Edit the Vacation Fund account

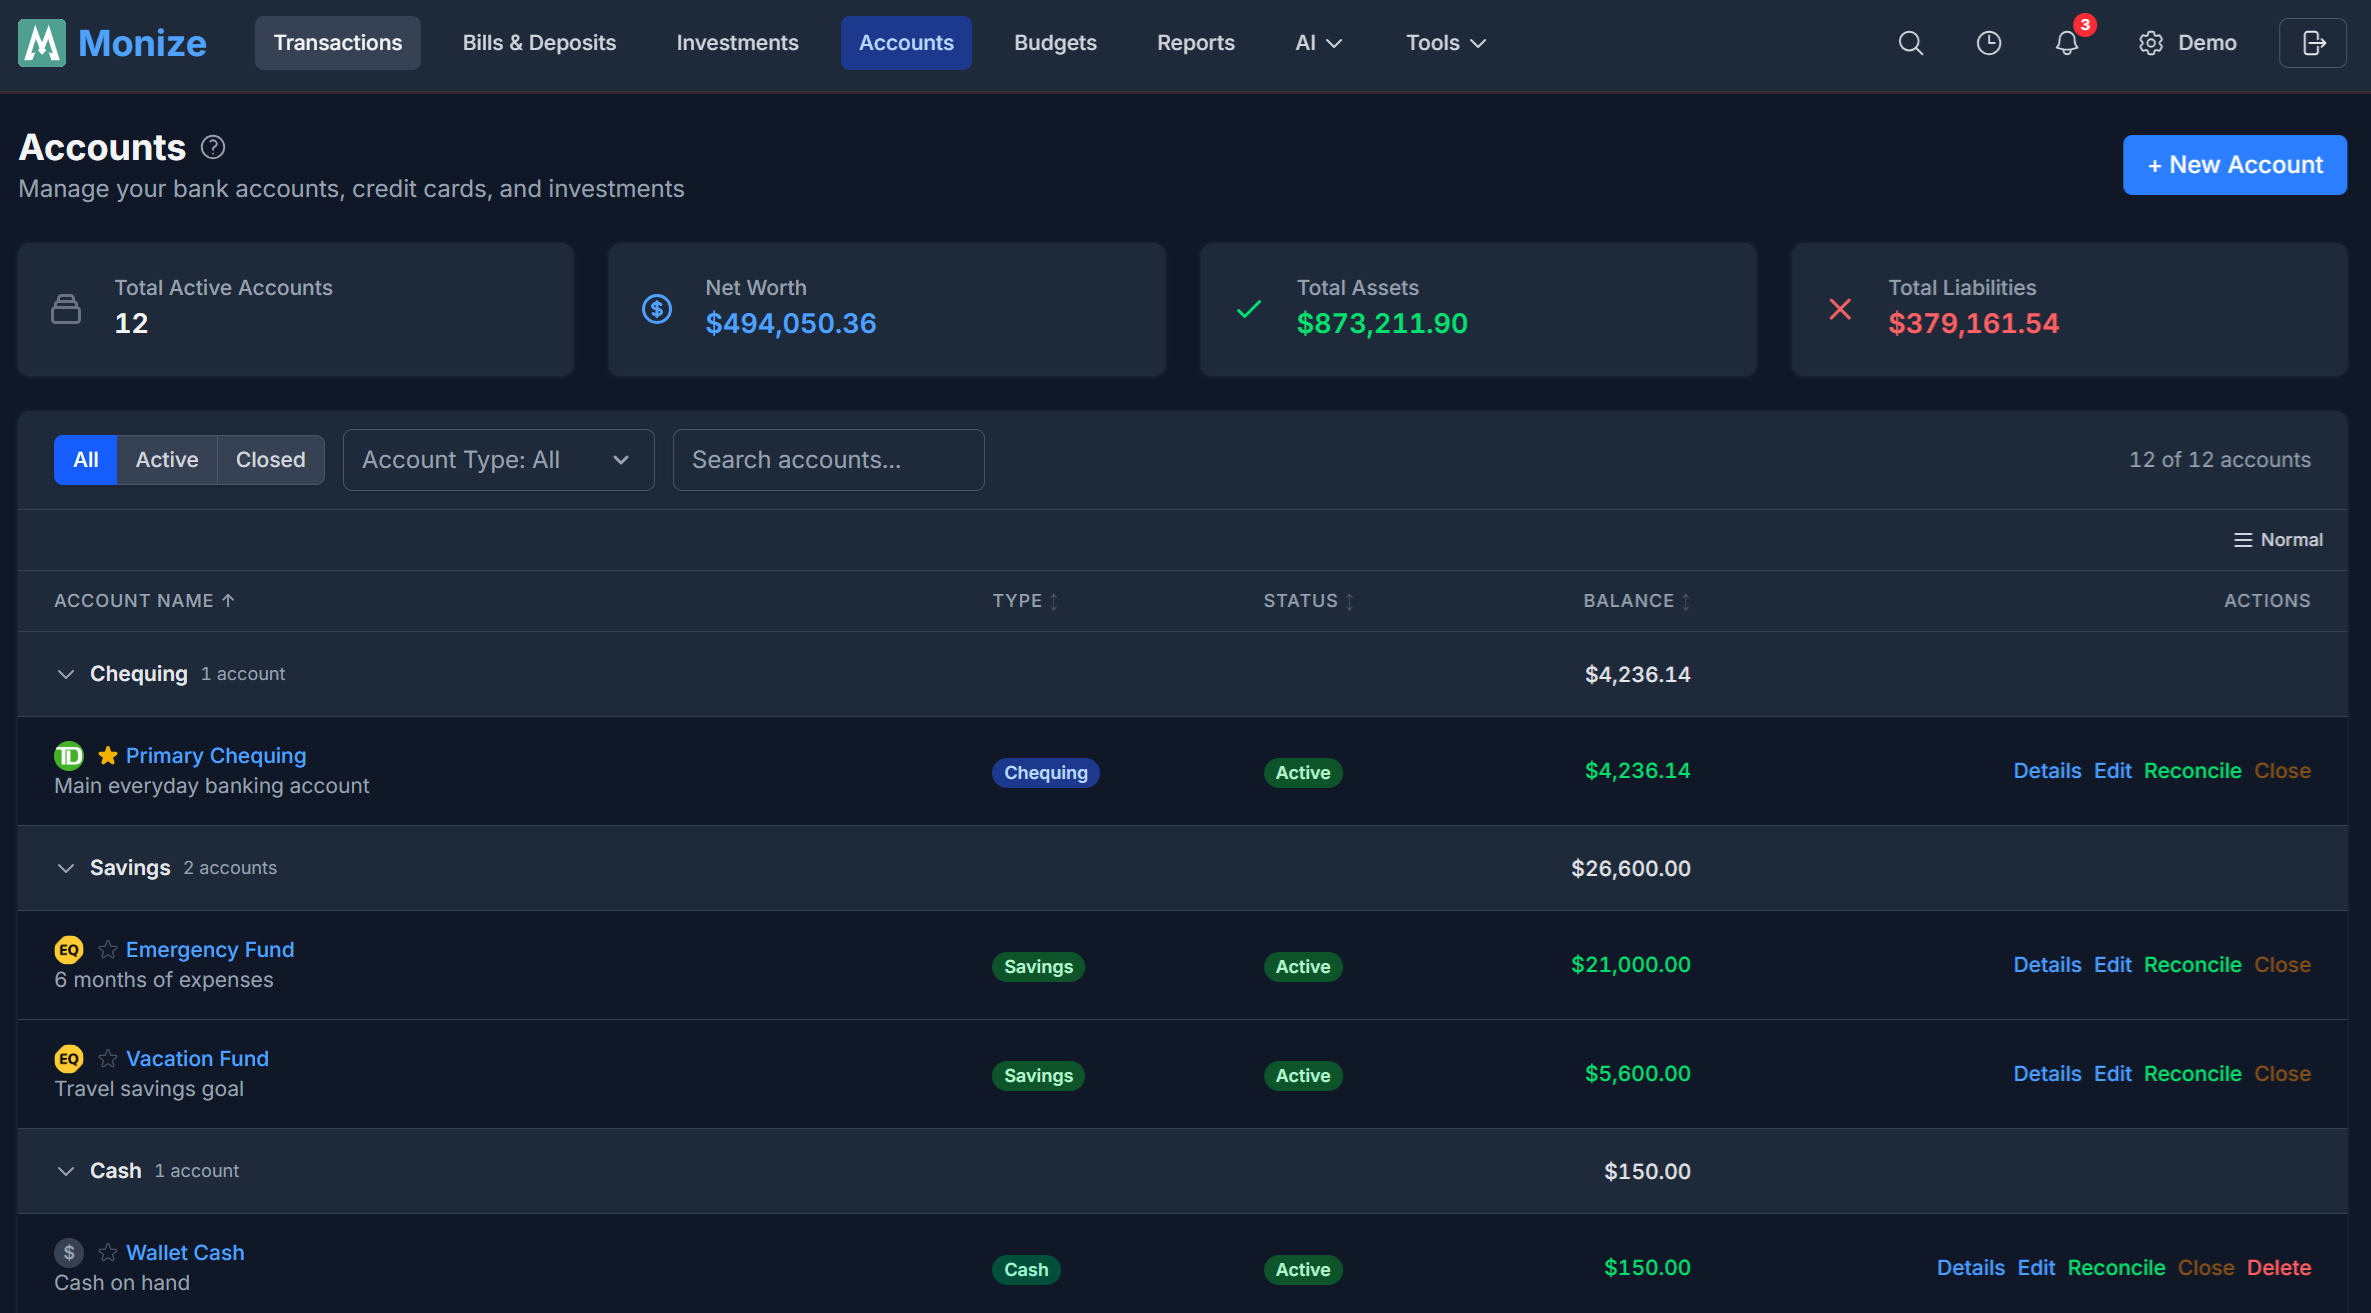2112,1074
